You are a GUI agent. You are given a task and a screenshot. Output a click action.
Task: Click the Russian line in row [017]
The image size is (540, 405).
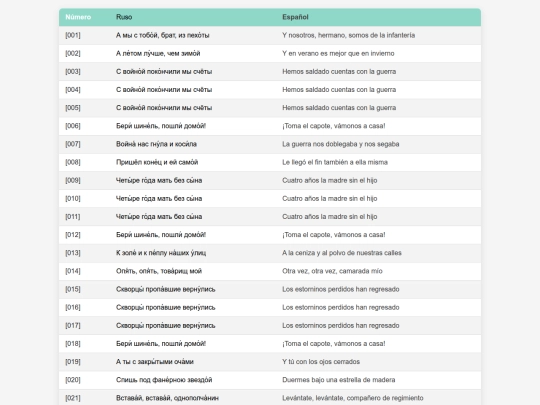pos(166,325)
